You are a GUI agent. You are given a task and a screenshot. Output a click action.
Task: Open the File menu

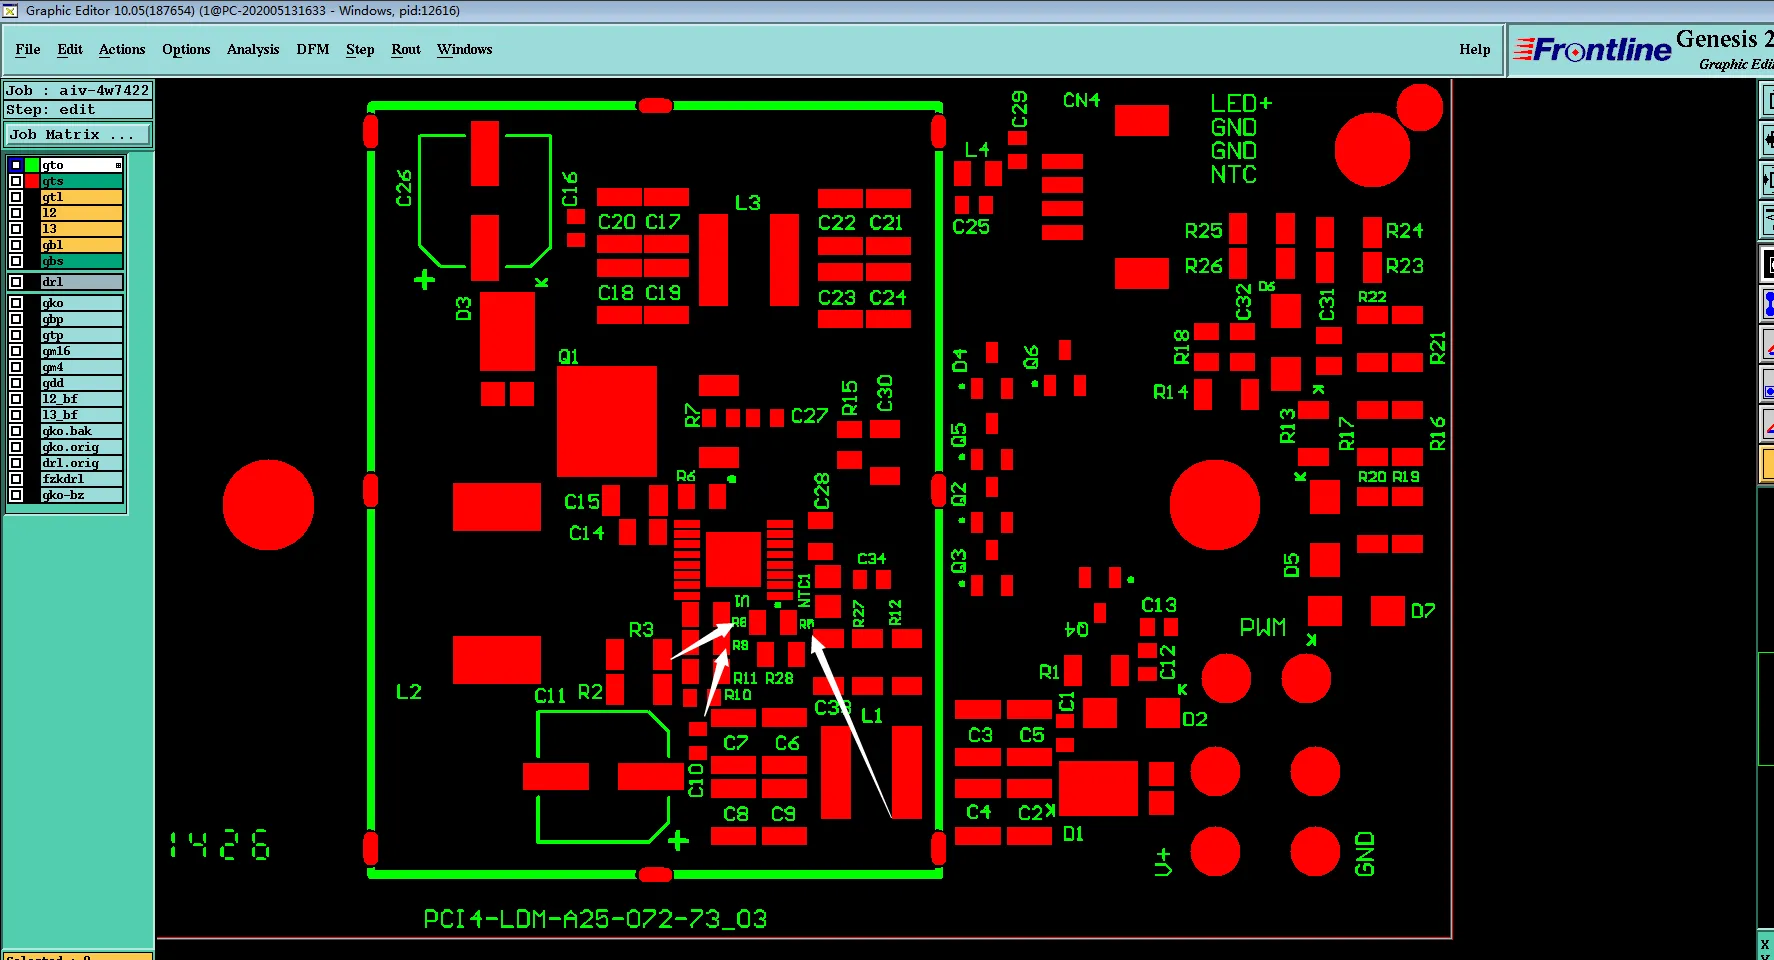(28, 49)
